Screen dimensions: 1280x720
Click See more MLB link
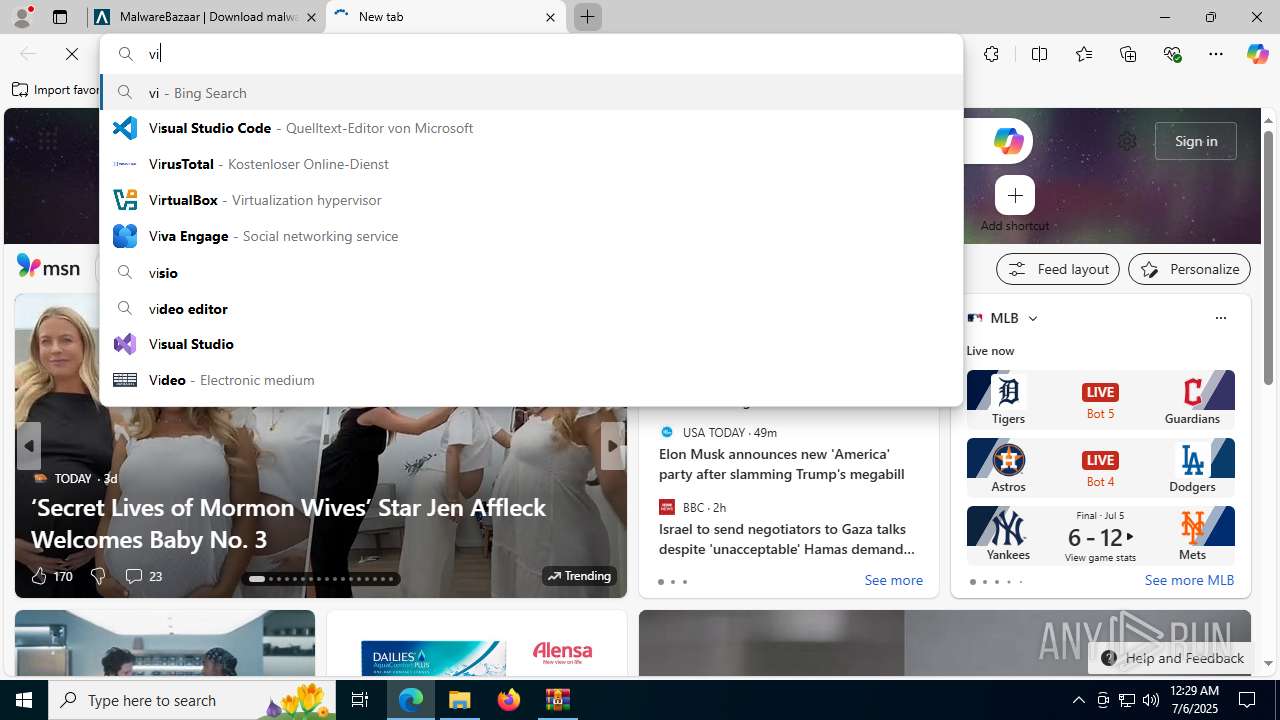click(1189, 580)
